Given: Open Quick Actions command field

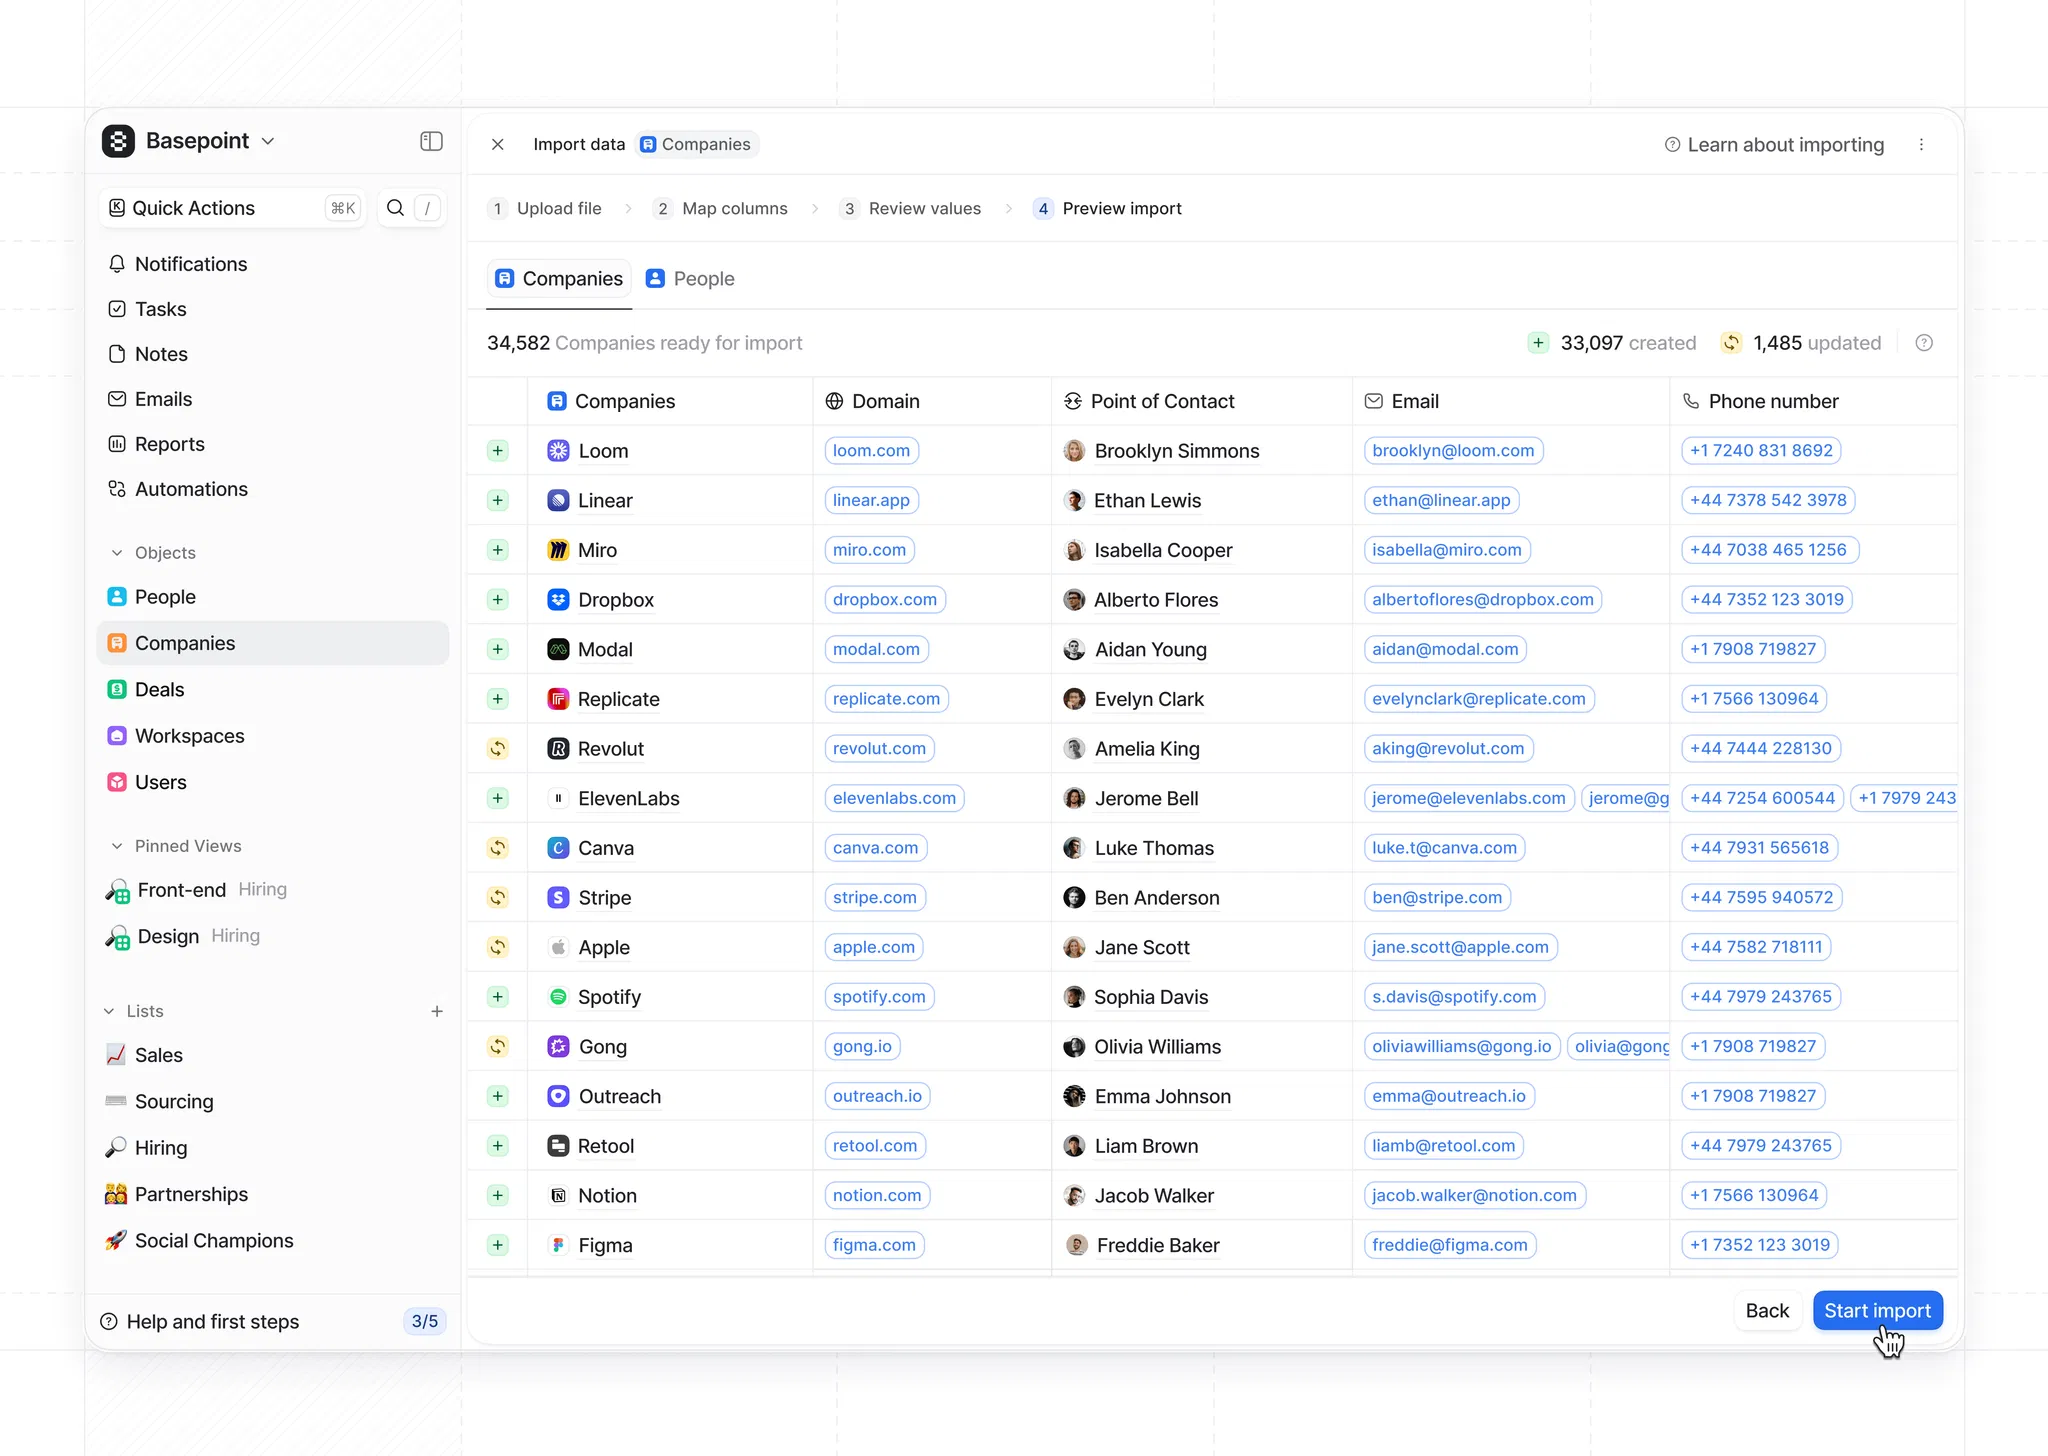Looking at the screenshot, I should pos(233,208).
